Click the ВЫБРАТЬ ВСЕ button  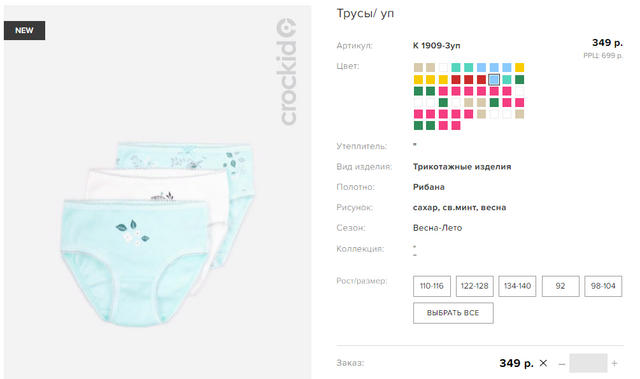tap(453, 313)
